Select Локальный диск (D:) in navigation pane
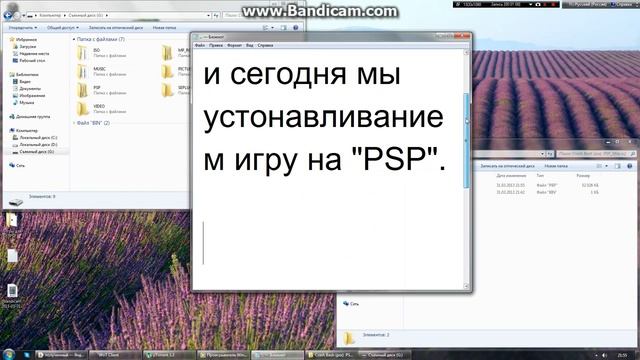Image resolution: width=640 pixels, height=360 pixels. 35,144
